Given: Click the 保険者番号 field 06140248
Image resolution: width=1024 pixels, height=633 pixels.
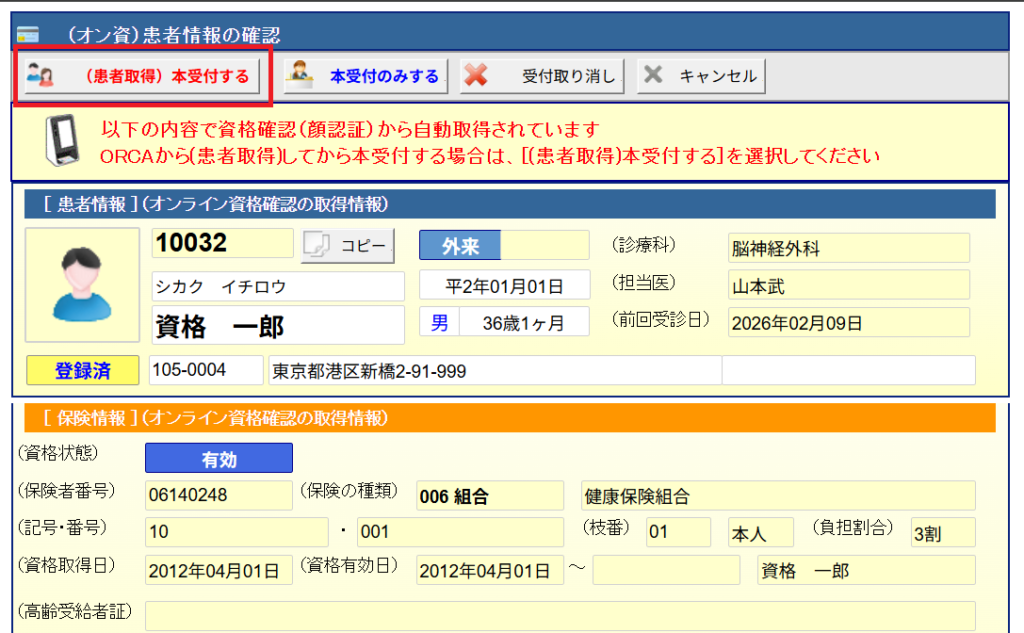Looking at the screenshot, I should click(x=218, y=496).
